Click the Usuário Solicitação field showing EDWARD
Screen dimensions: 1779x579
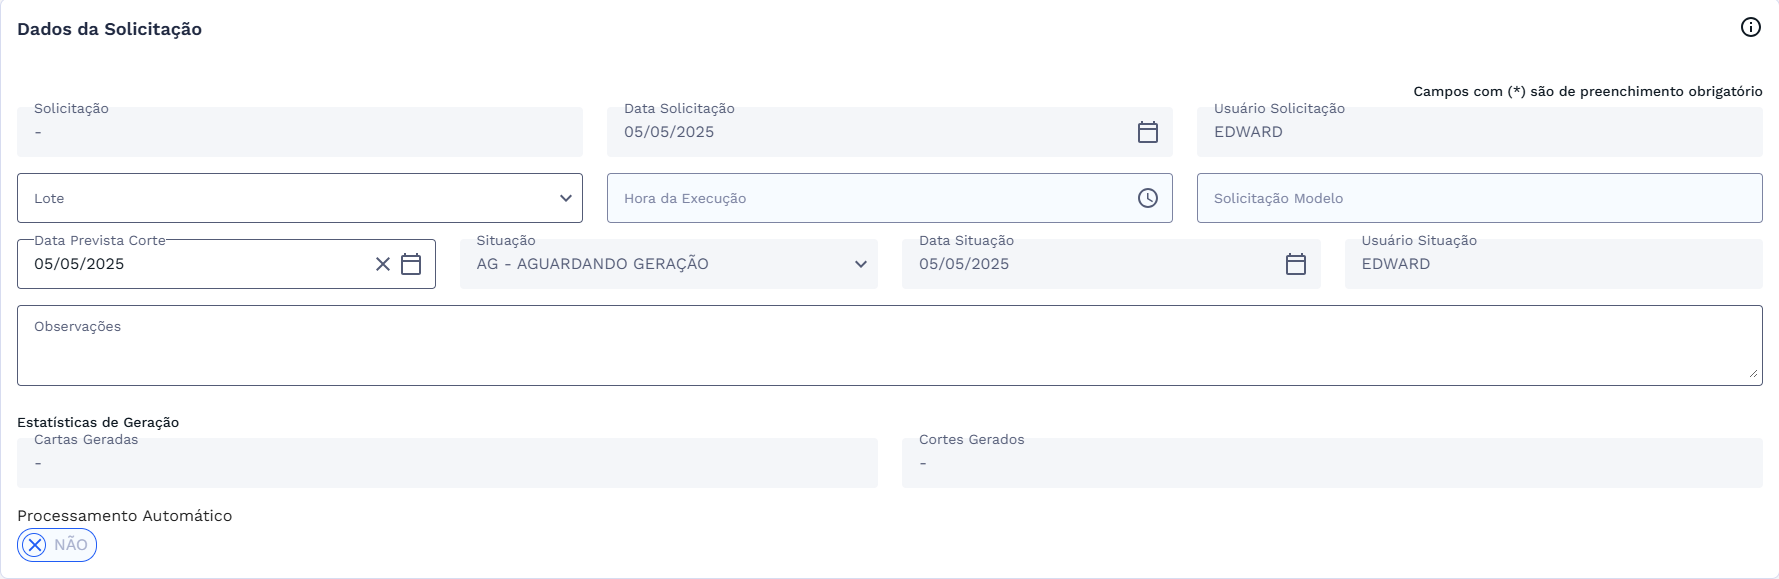click(x=1400, y=131)
